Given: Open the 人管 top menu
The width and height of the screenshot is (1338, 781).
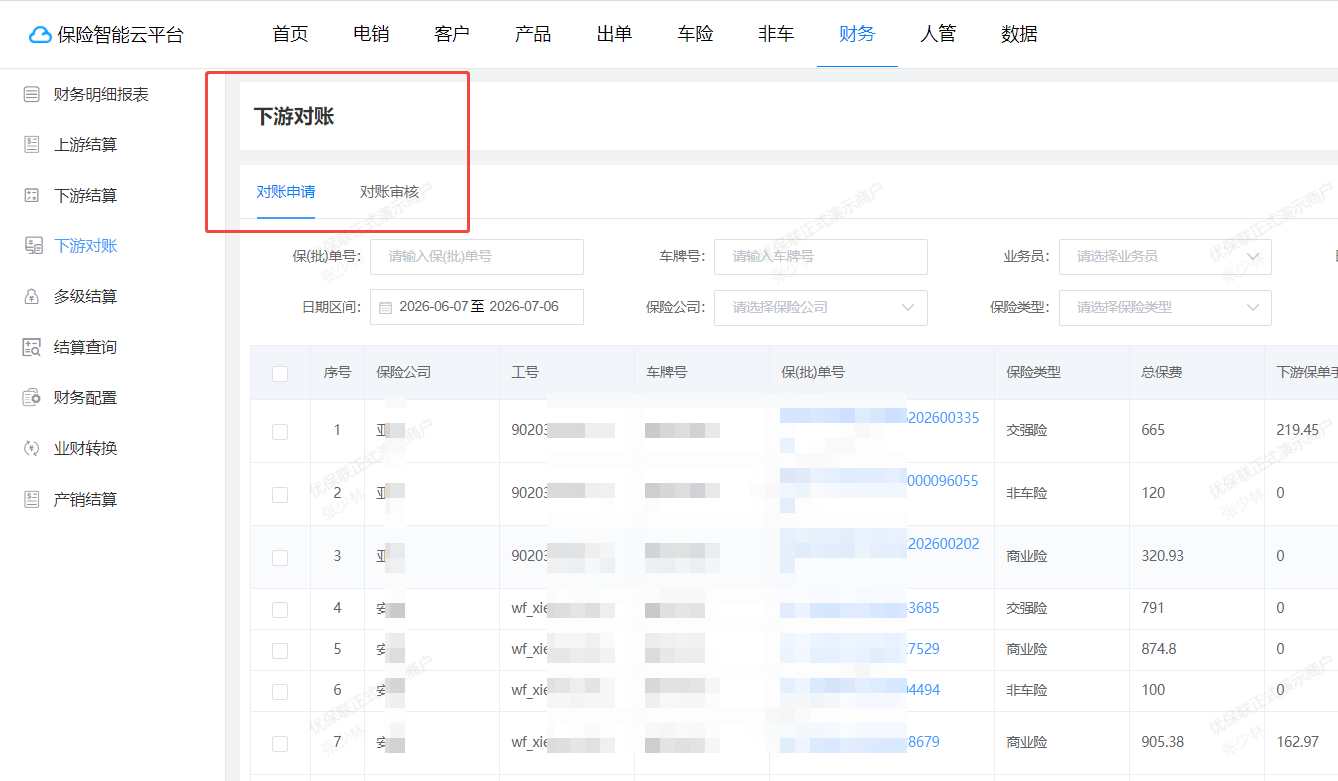Looking at the screenshot, I should 938,34.
